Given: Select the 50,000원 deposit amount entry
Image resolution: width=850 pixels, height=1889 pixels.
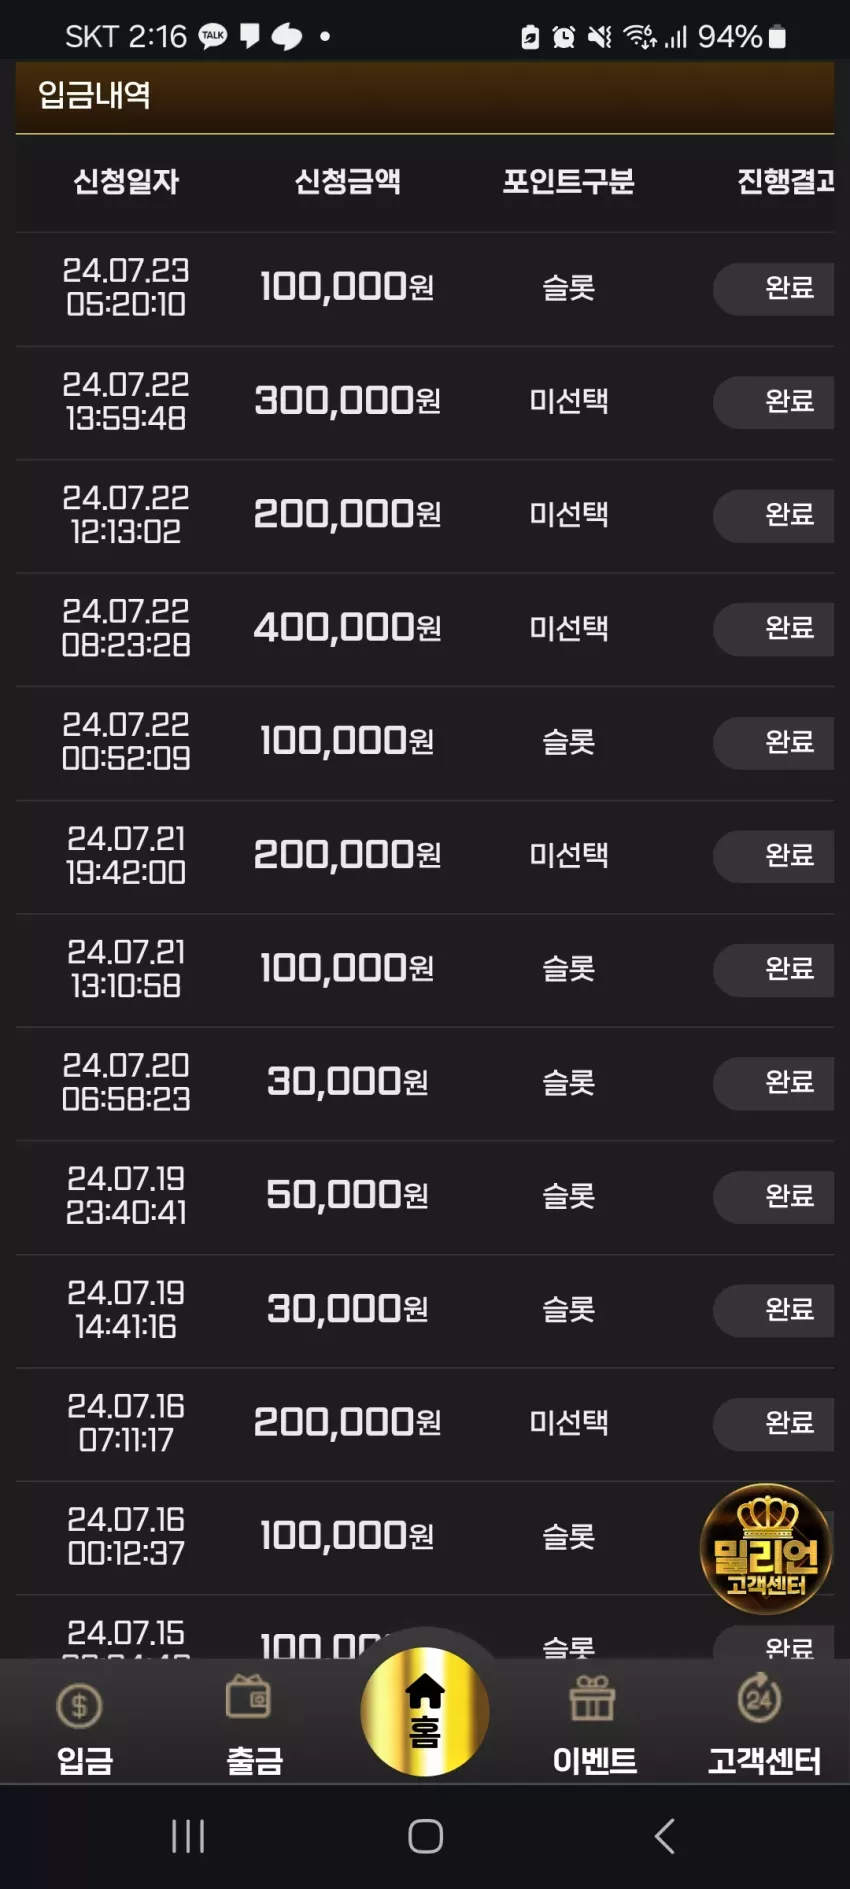Looking at the screenshot, I should click(x=347, y=1195).
